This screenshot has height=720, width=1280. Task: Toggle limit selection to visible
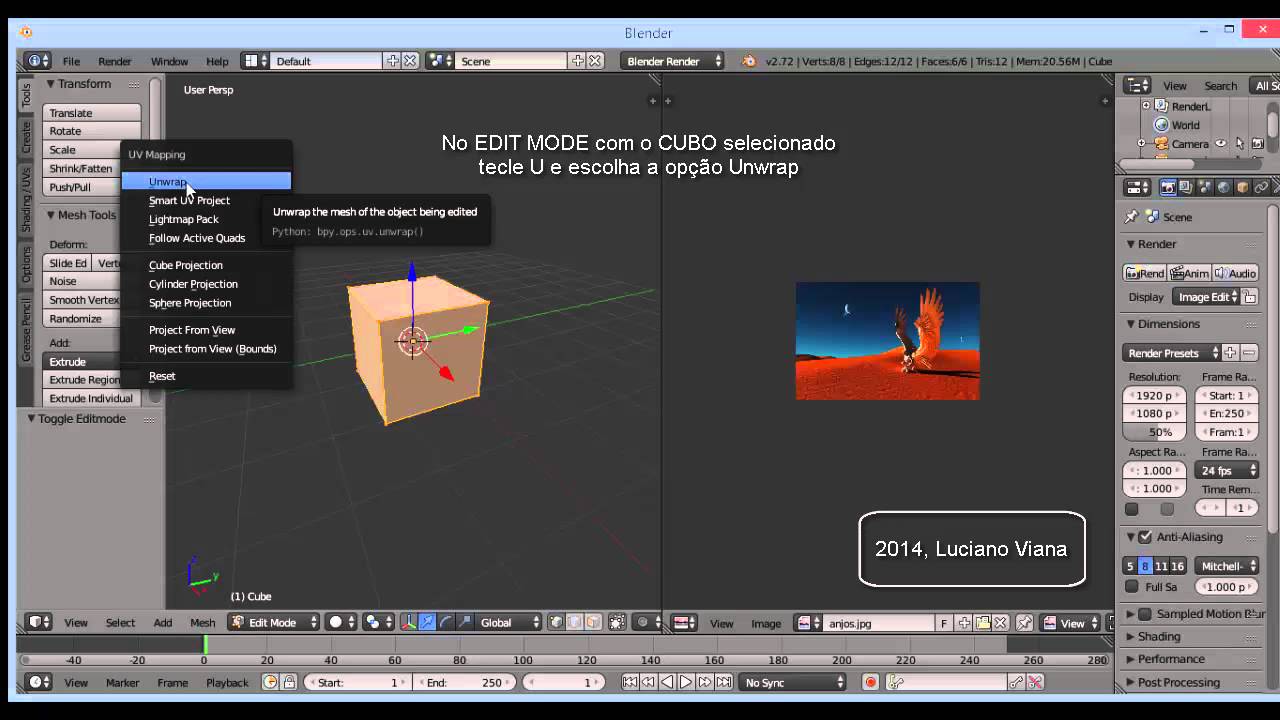pos(617,622)
